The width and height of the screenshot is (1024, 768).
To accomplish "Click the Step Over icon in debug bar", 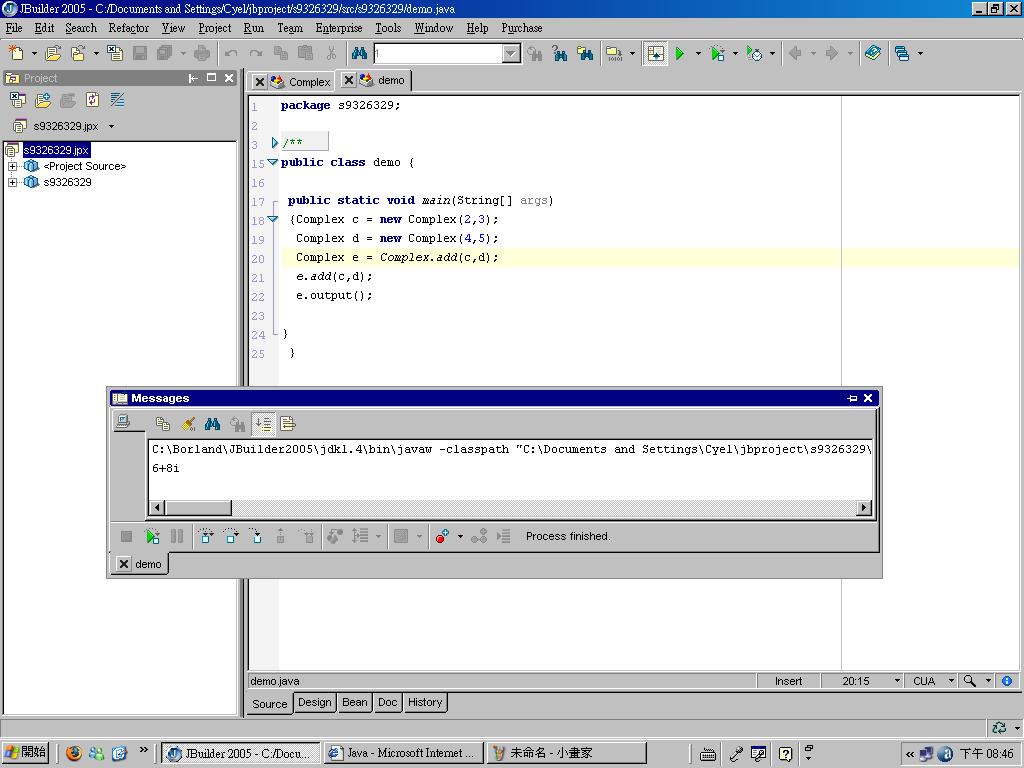I will (x=231, y=536).
